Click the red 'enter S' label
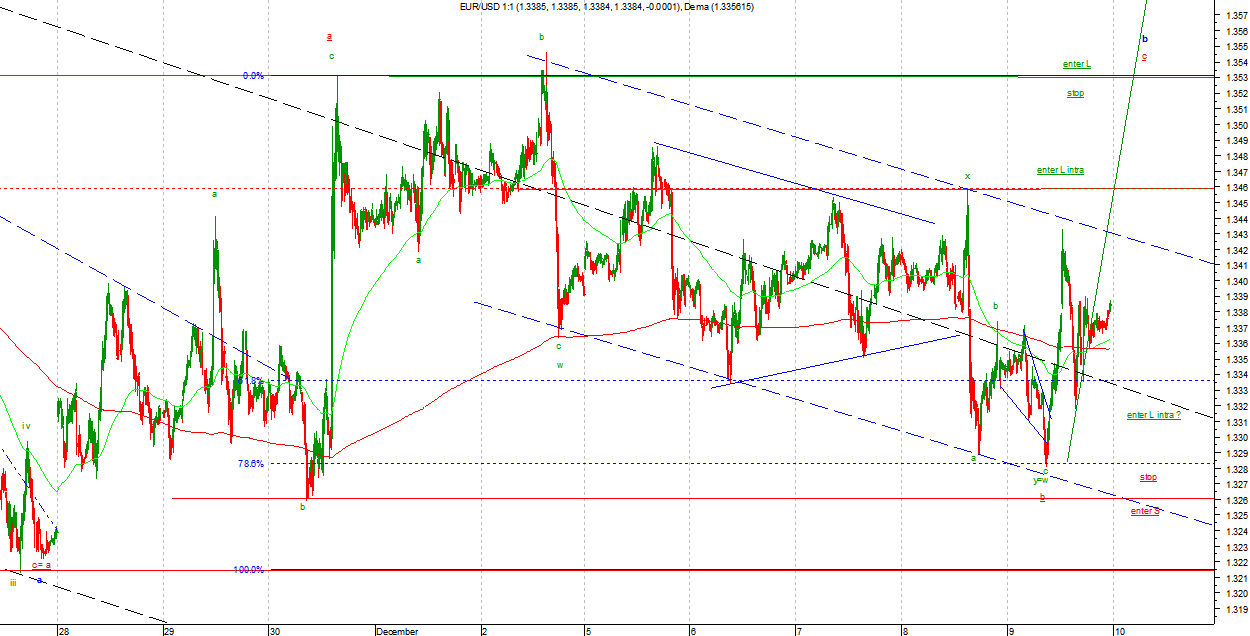Screen dimensions: 1250x636 tap(1145, 511)
